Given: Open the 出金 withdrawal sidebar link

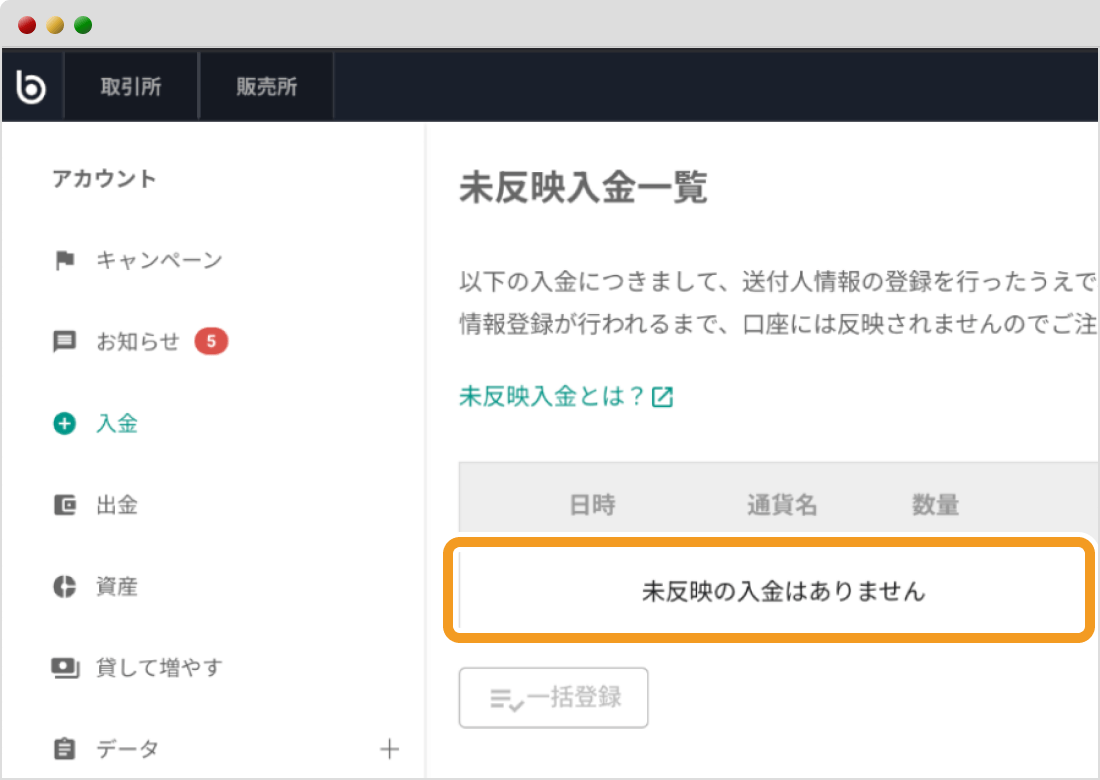Looking at the screenshot, I should [x=117, y=505].
